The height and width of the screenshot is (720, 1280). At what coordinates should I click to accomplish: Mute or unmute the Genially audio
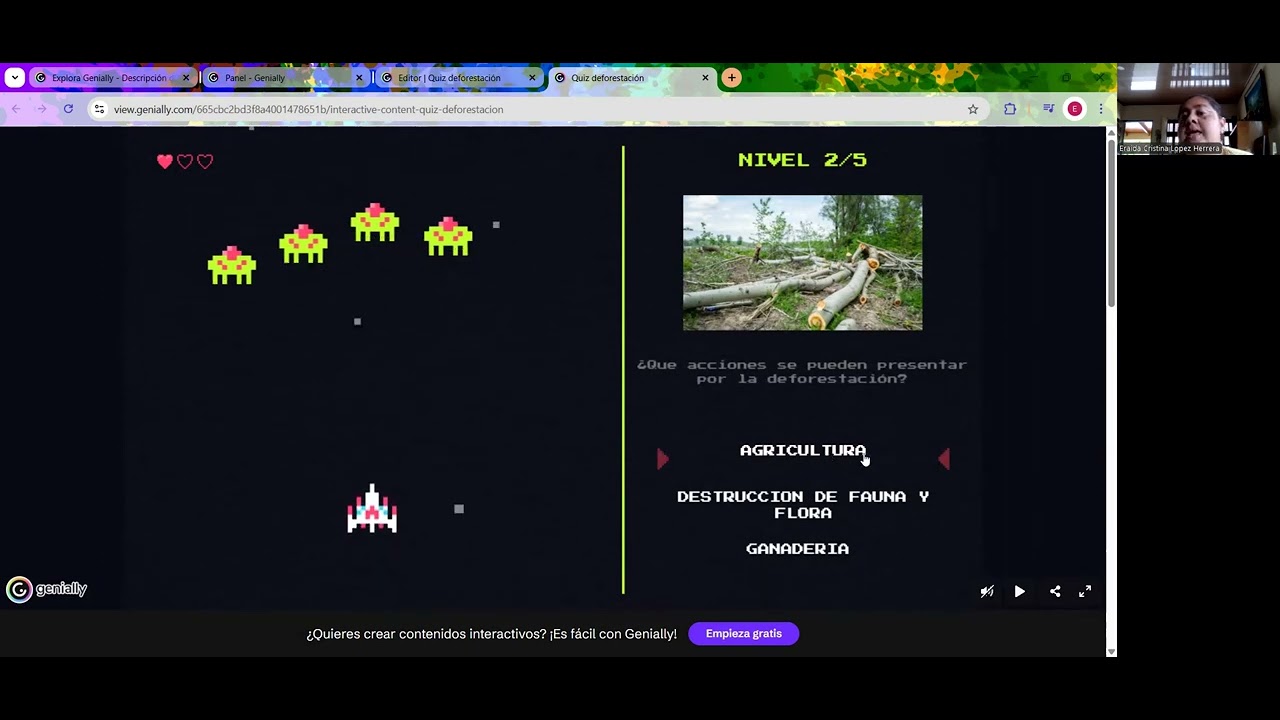pyautogui.click(x=987, y=592)
